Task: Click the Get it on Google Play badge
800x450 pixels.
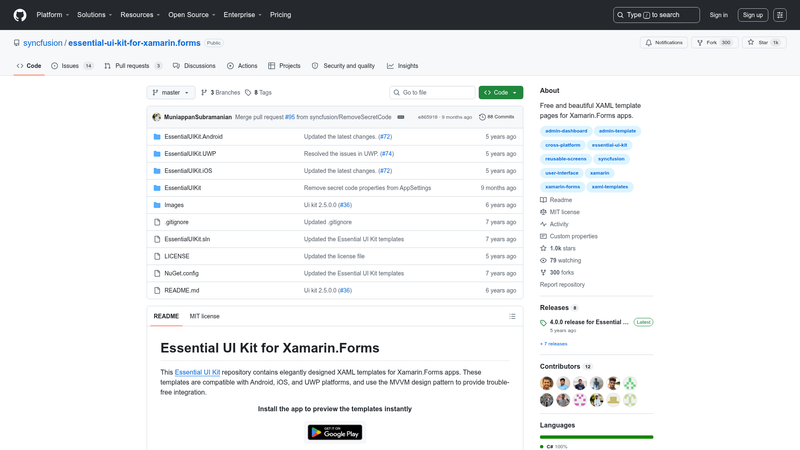Action: [335, 433]
